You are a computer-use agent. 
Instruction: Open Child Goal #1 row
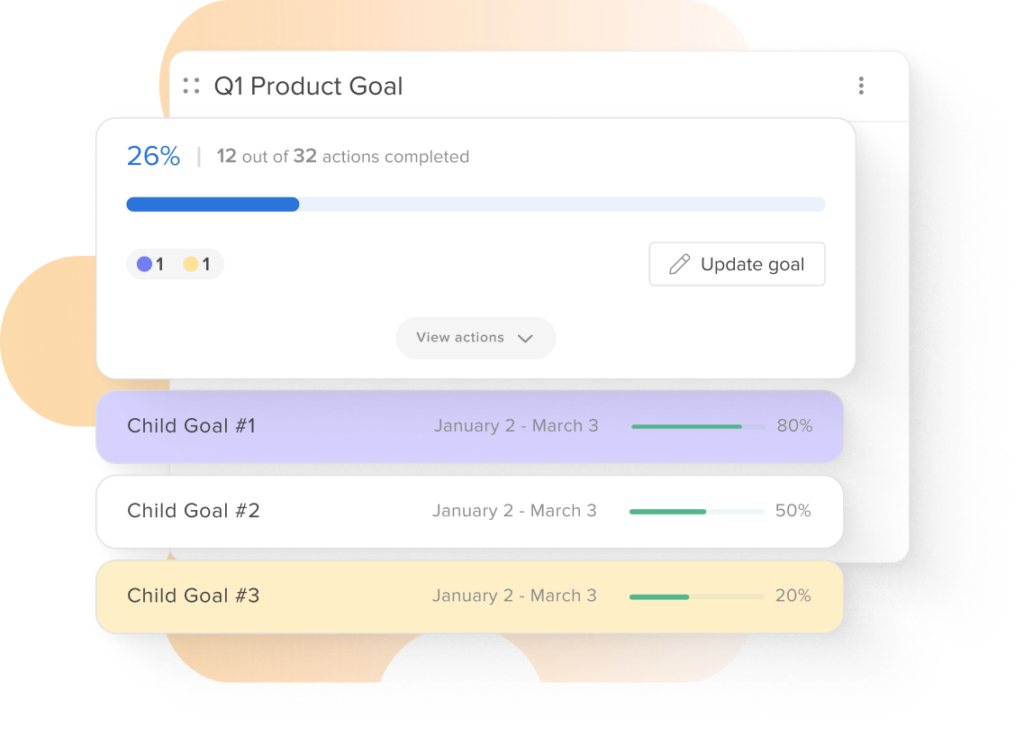(470, 426)
